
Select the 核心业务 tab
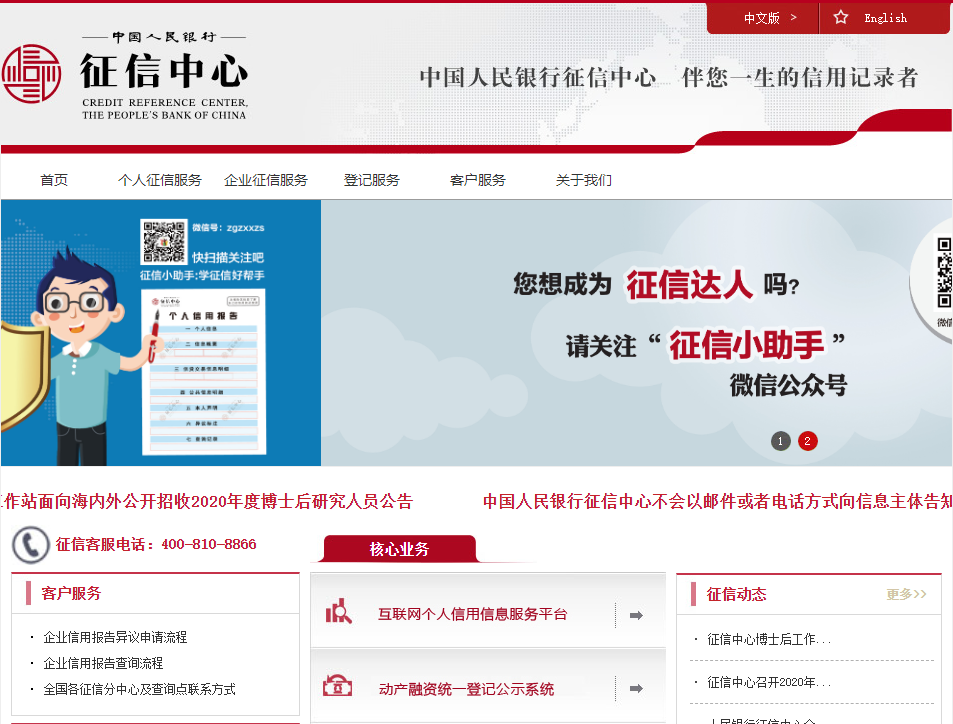click(399, 549)
